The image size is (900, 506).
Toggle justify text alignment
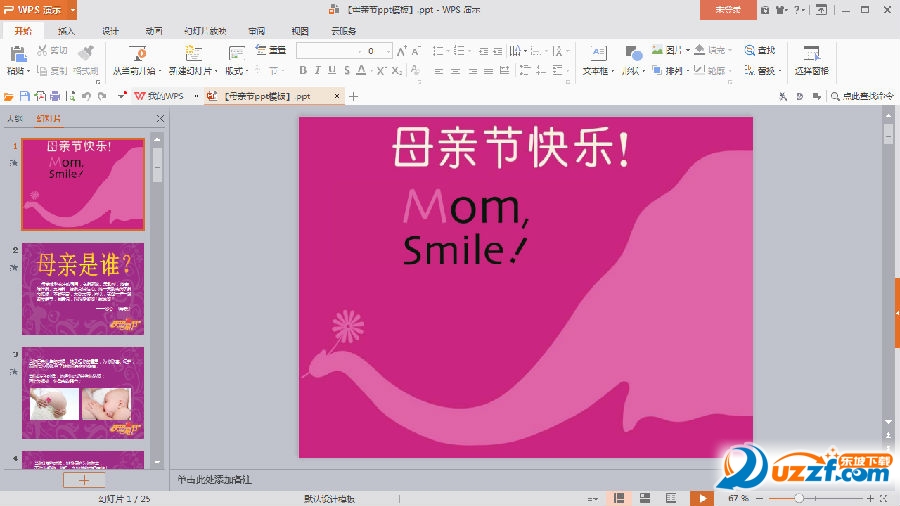488,71
